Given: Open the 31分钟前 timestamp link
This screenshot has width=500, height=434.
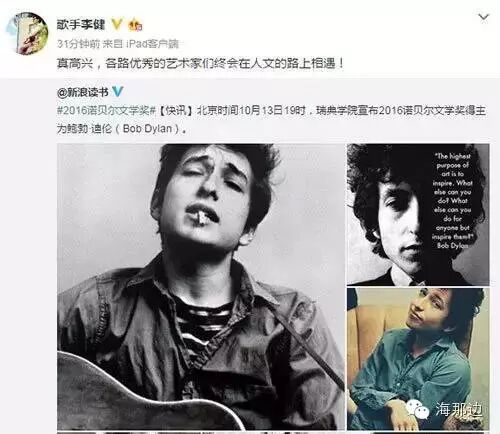Looking at the screenshot, I should [x=78, y=44].
